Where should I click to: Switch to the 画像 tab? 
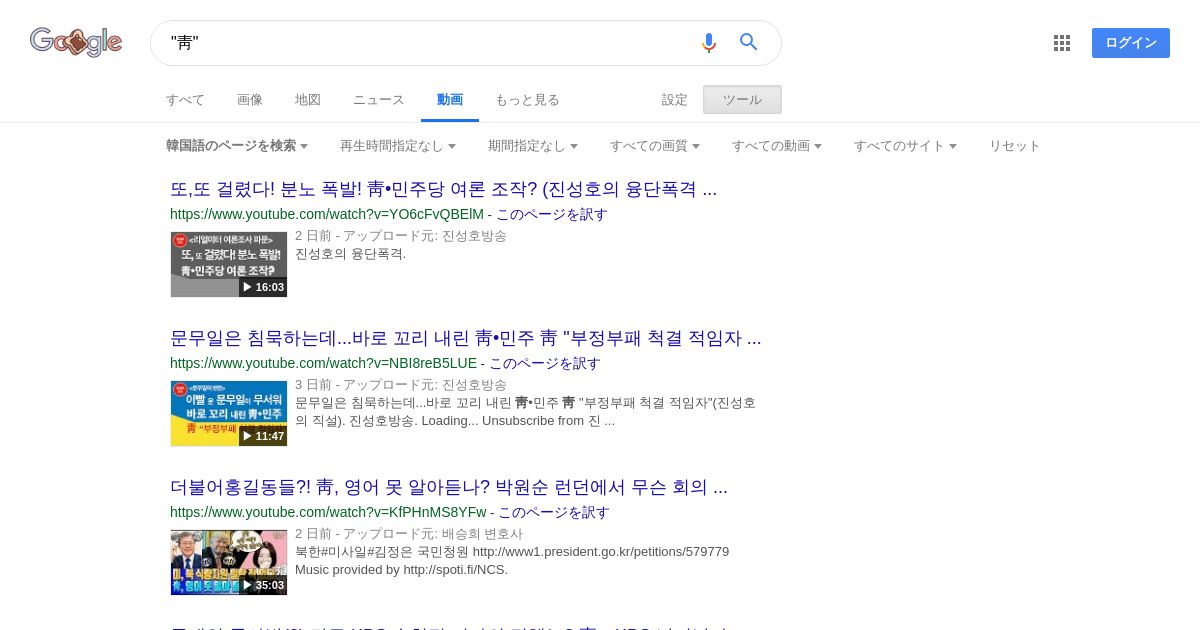pos(250,100)
